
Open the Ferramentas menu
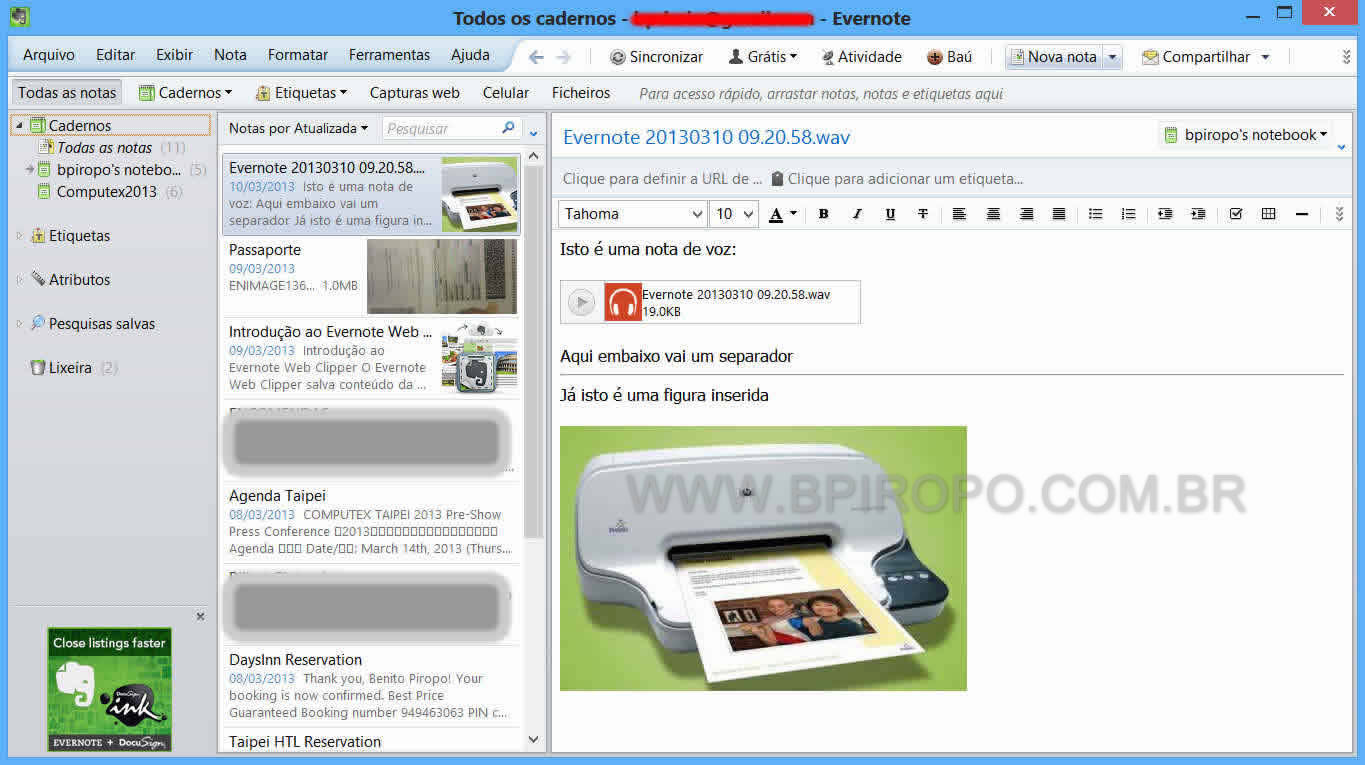389,55
